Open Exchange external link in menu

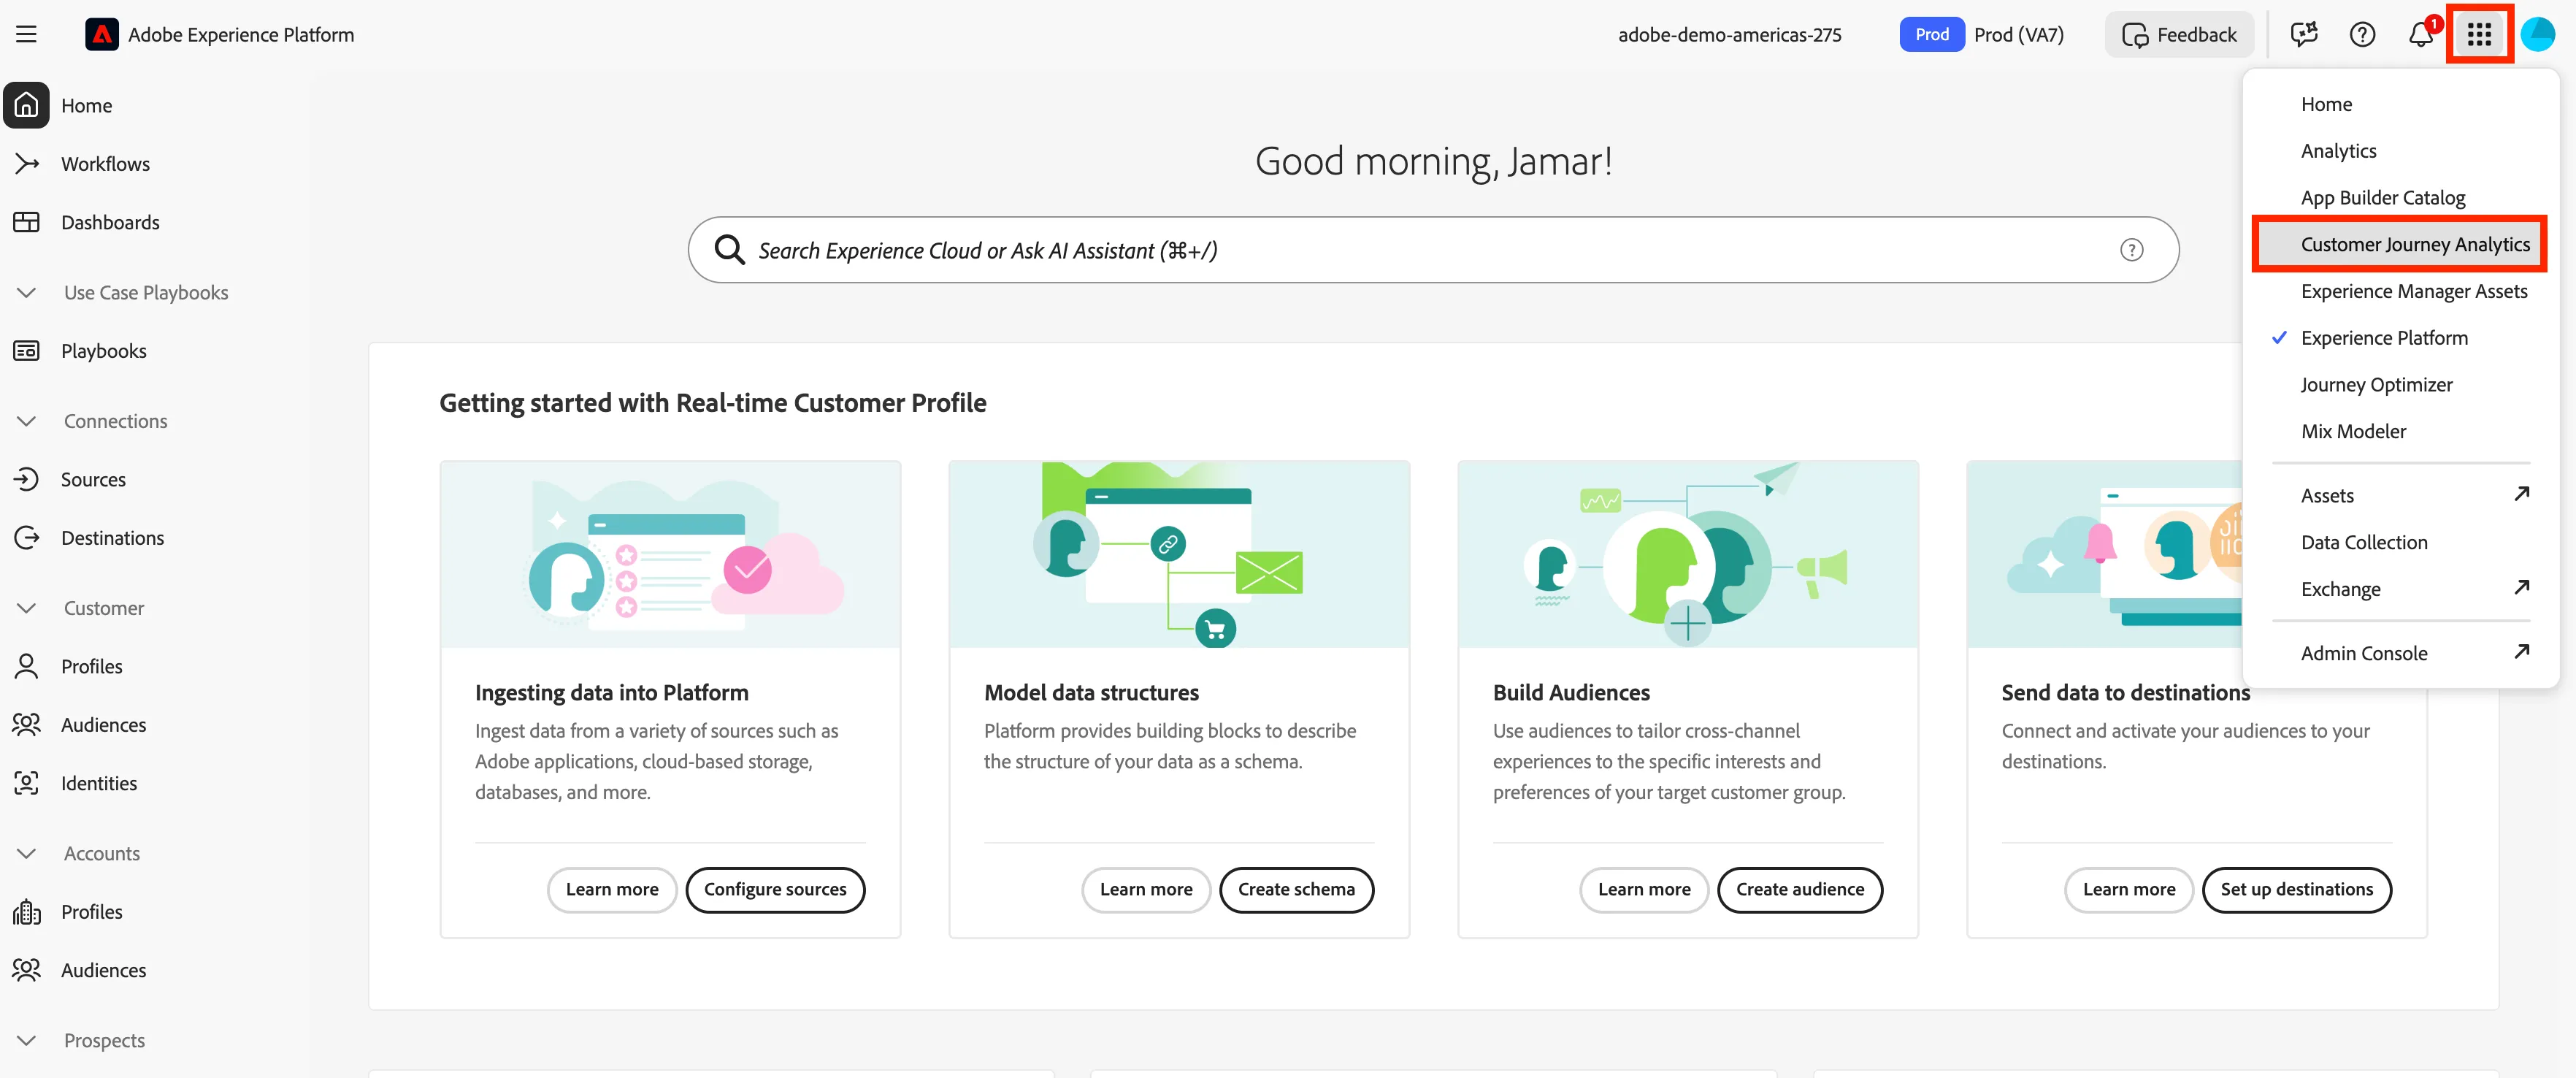[x=2400, y=589]
